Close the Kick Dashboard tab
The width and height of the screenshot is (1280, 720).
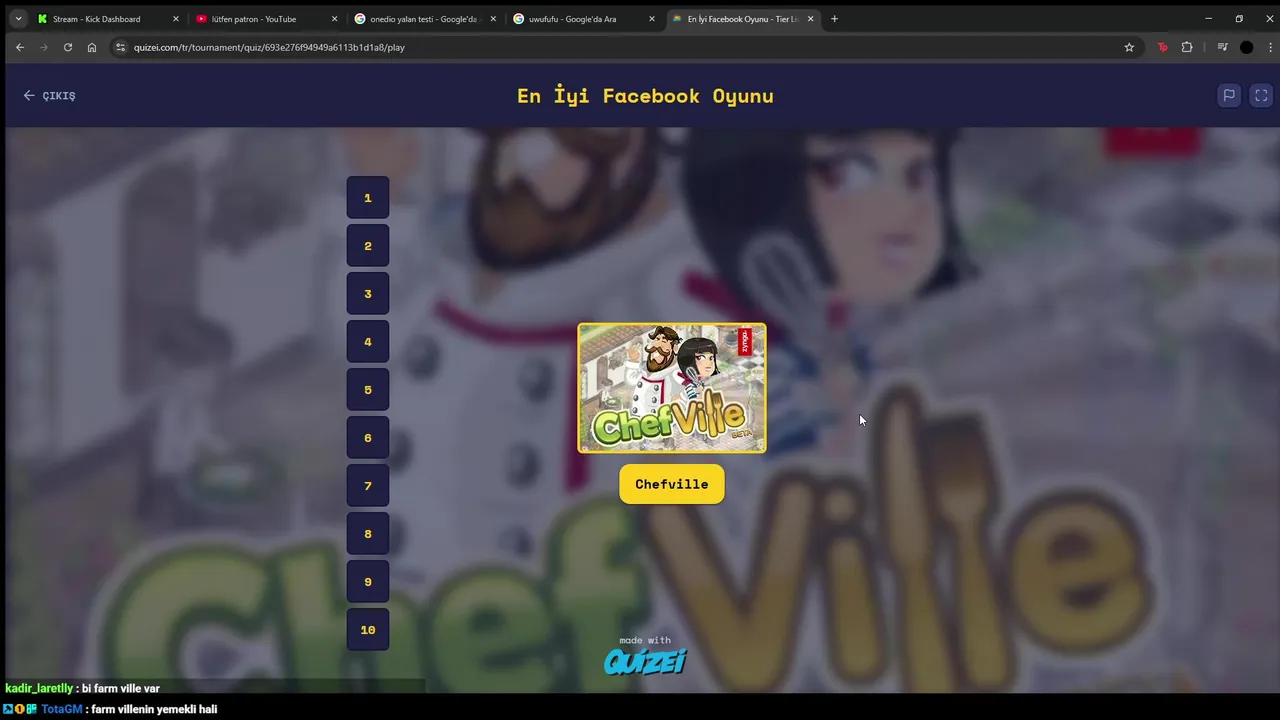(175, 19)
